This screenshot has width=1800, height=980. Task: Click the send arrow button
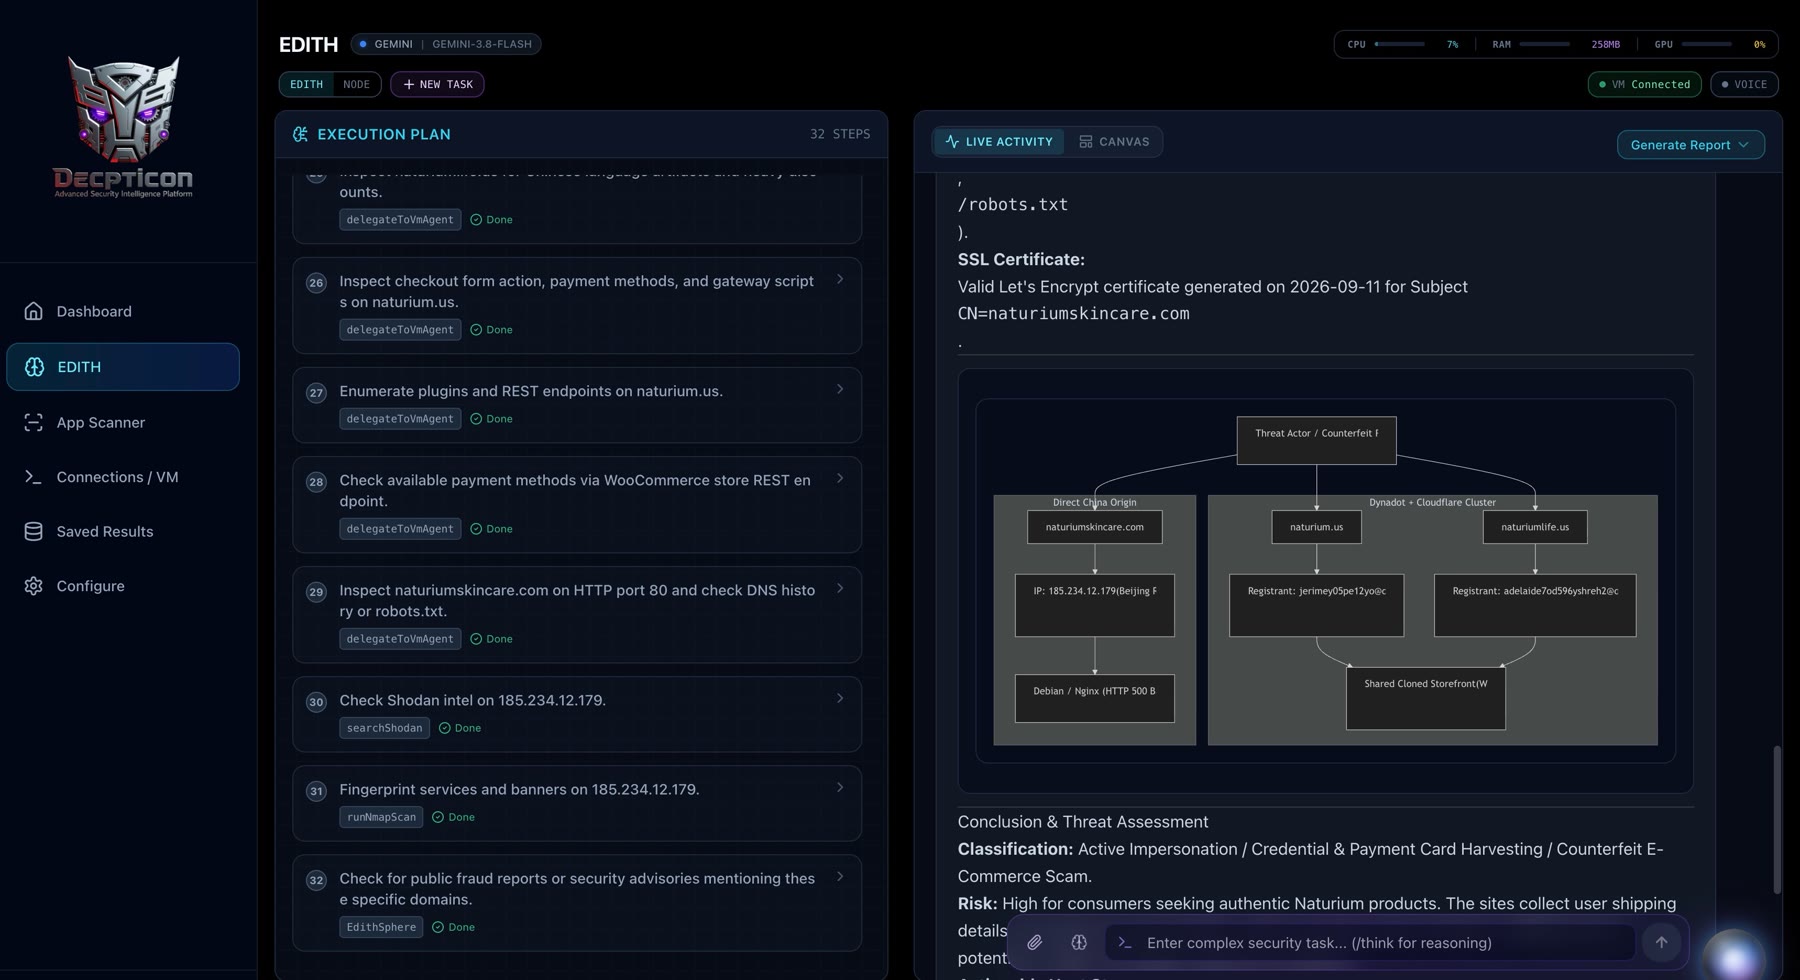[1661, 942]
